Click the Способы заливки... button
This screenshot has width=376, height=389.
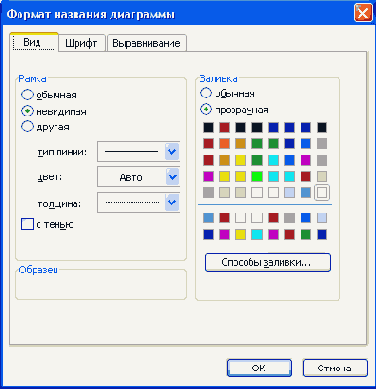[268, 262]
